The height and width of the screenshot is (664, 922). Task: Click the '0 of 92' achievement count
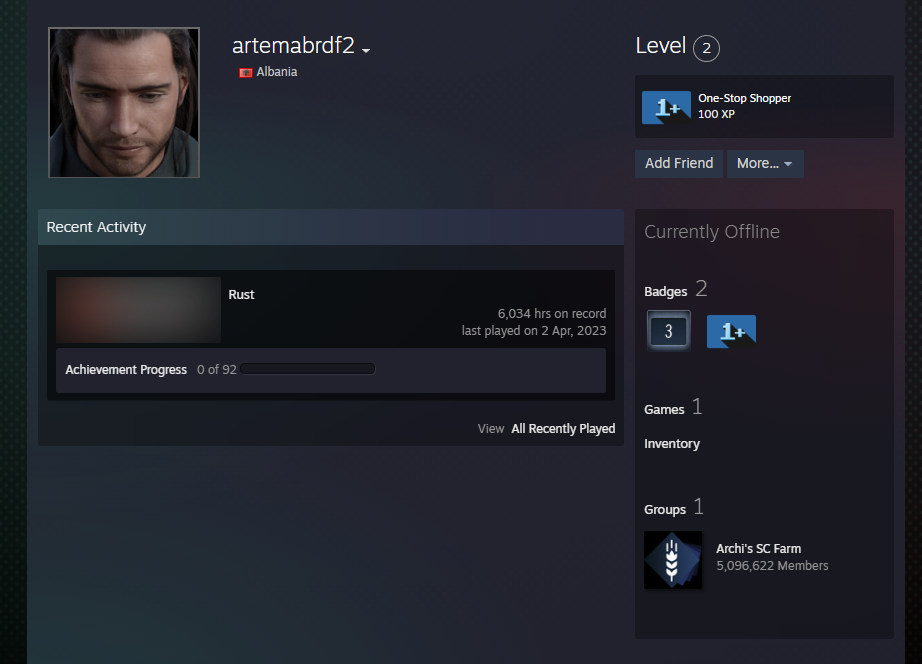click(216, 369)
